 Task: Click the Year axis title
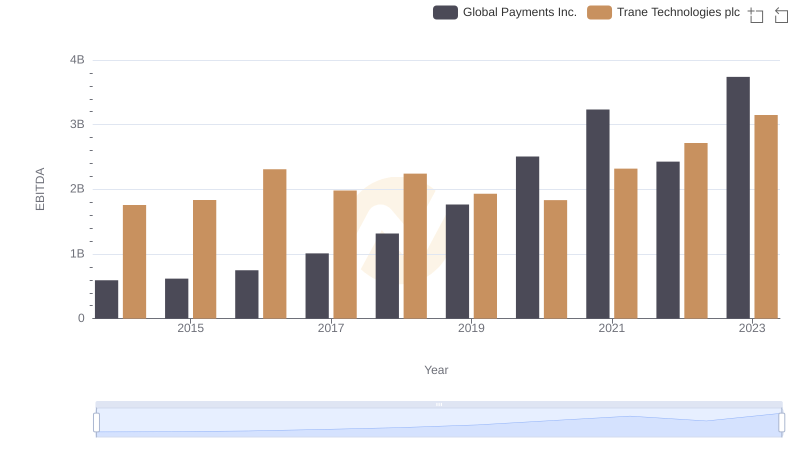pos(436,370)
